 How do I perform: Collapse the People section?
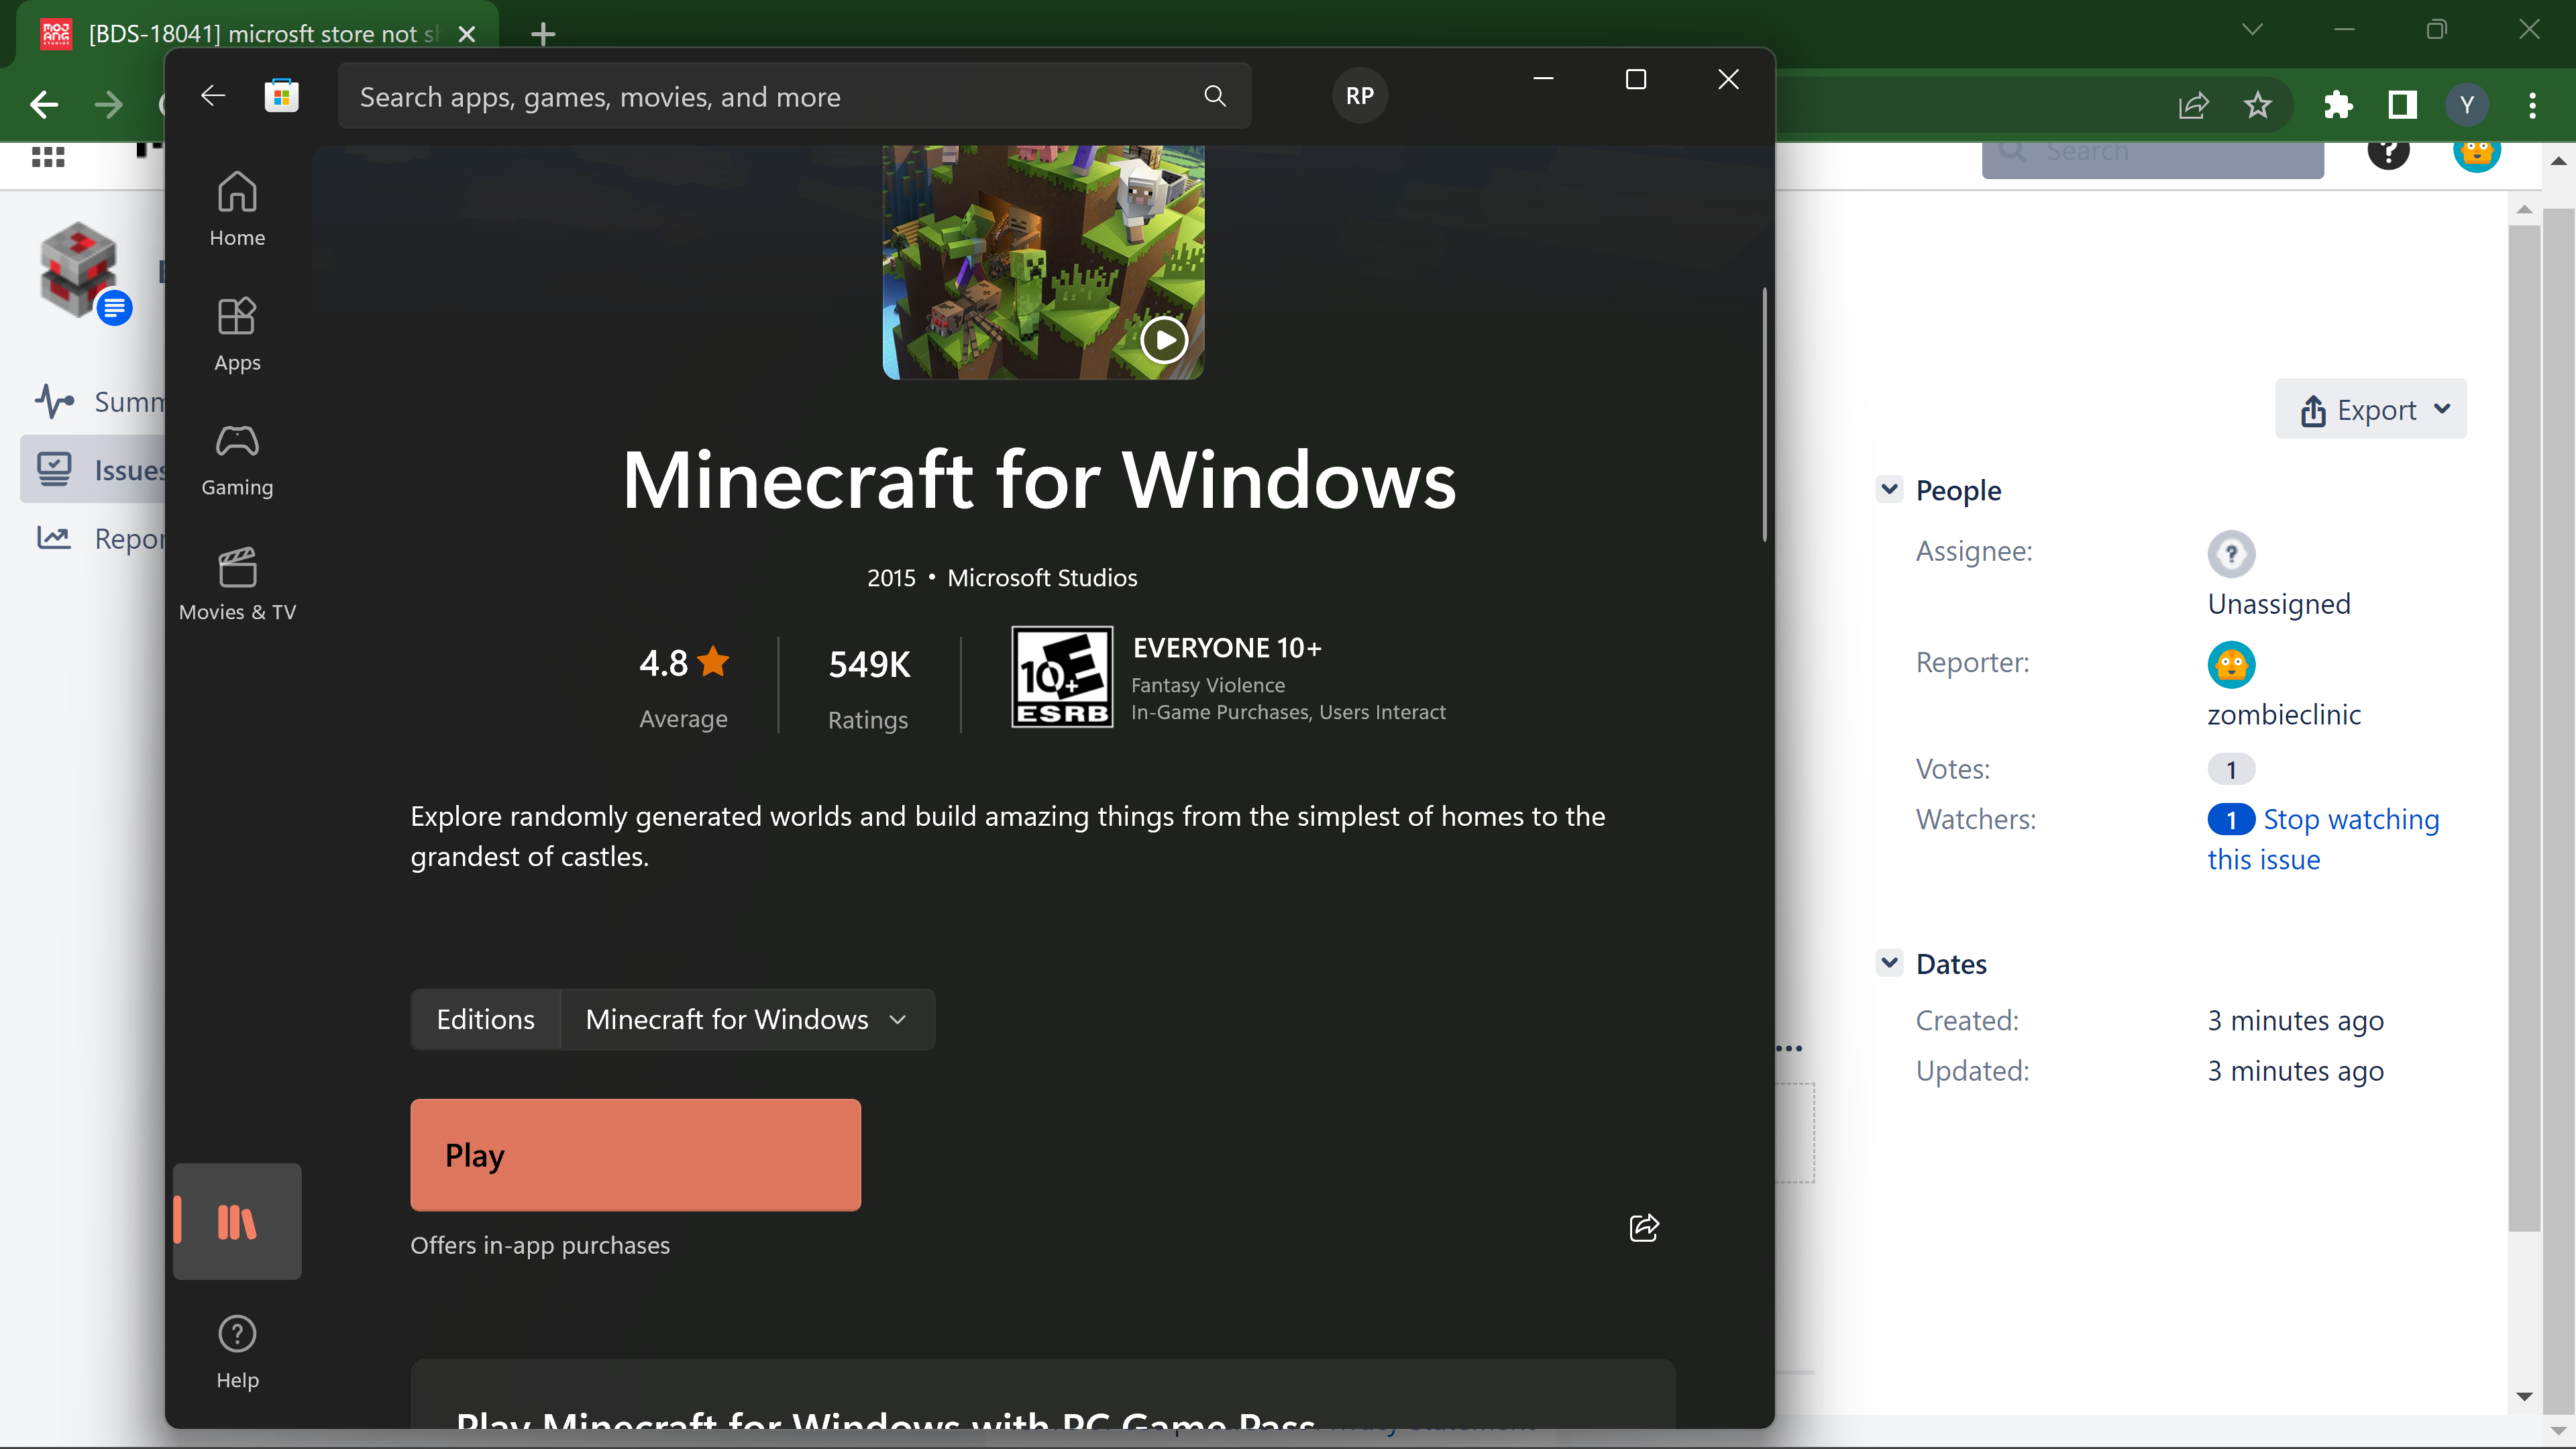(1889, 490)
